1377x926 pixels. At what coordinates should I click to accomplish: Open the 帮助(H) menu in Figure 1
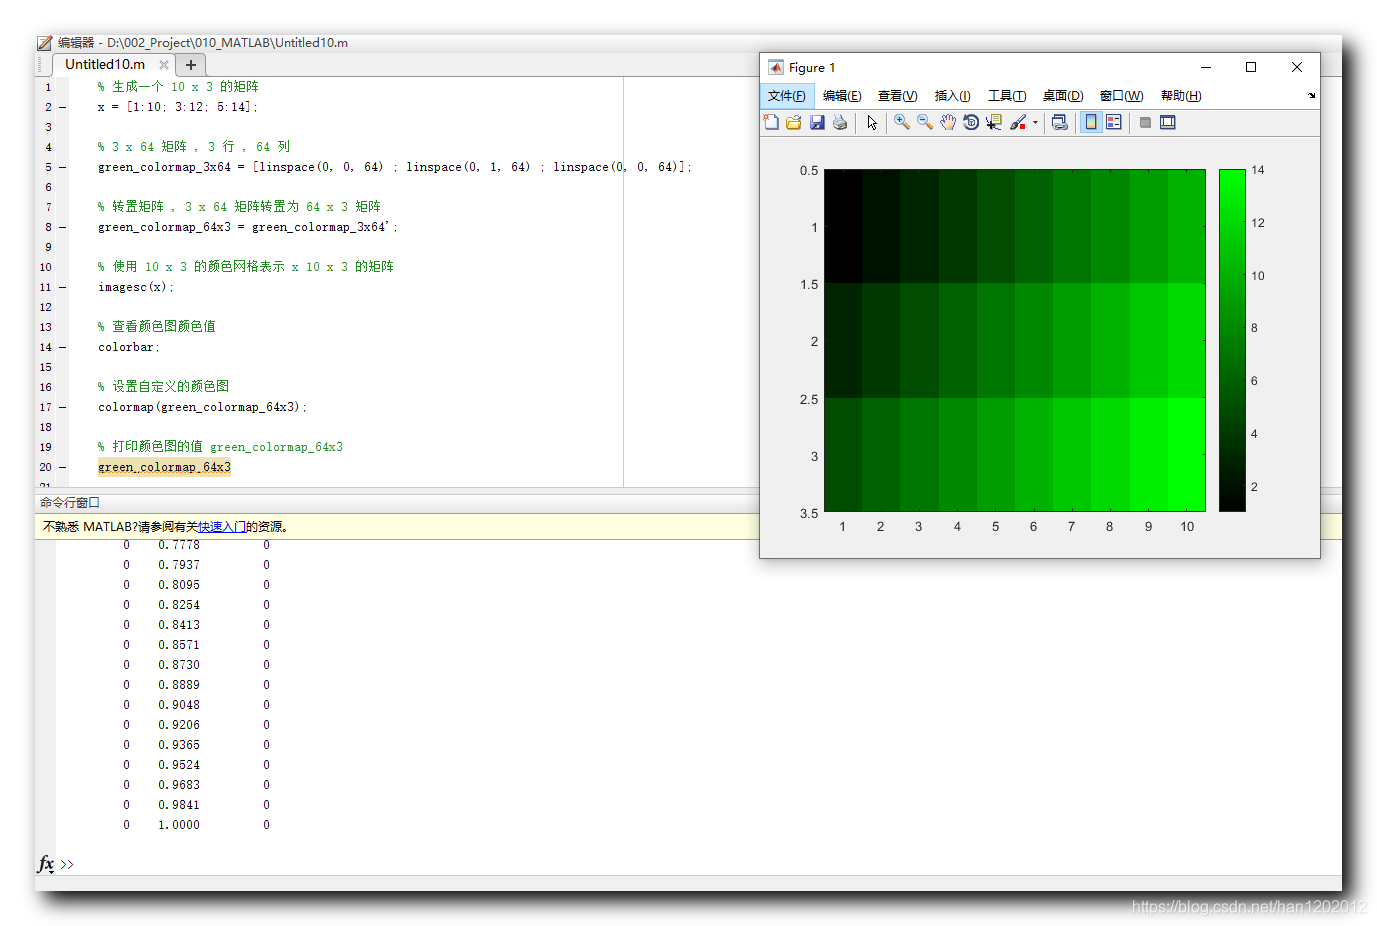(1181, 96)
